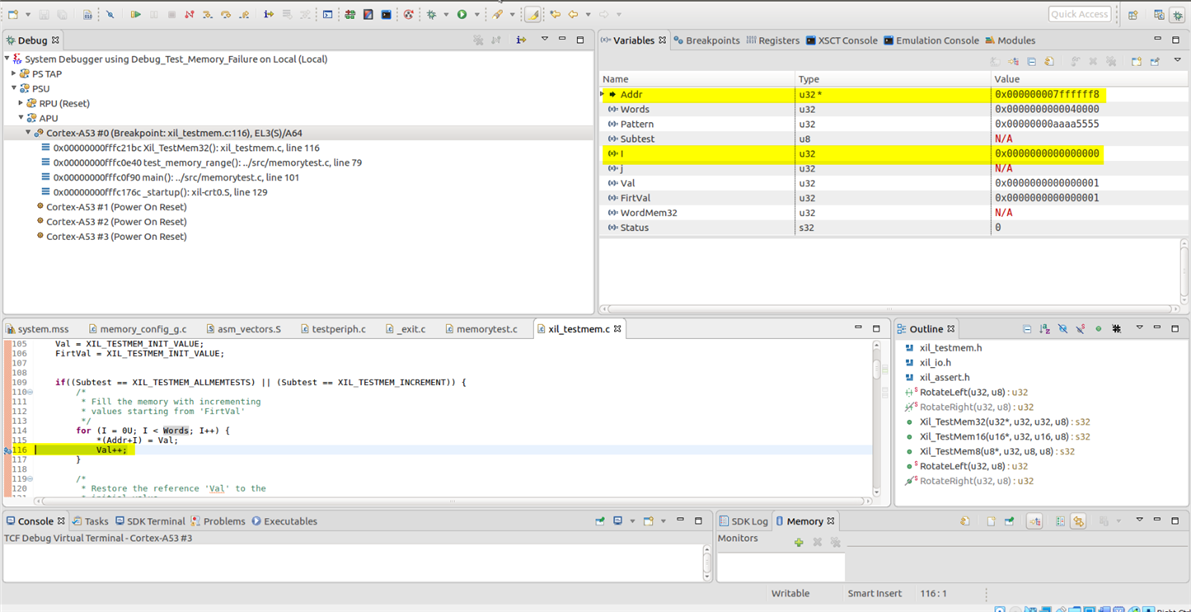Screen dimensions: 1191x612
Task: Click the Quick Access search field
Action: (1079, 15)
